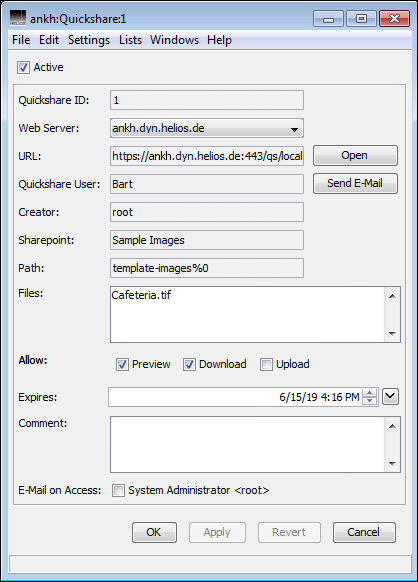Screen dimensions: 418x582
Task: Click the Quickshare User field showing Bart
Action: pos(207,184)
